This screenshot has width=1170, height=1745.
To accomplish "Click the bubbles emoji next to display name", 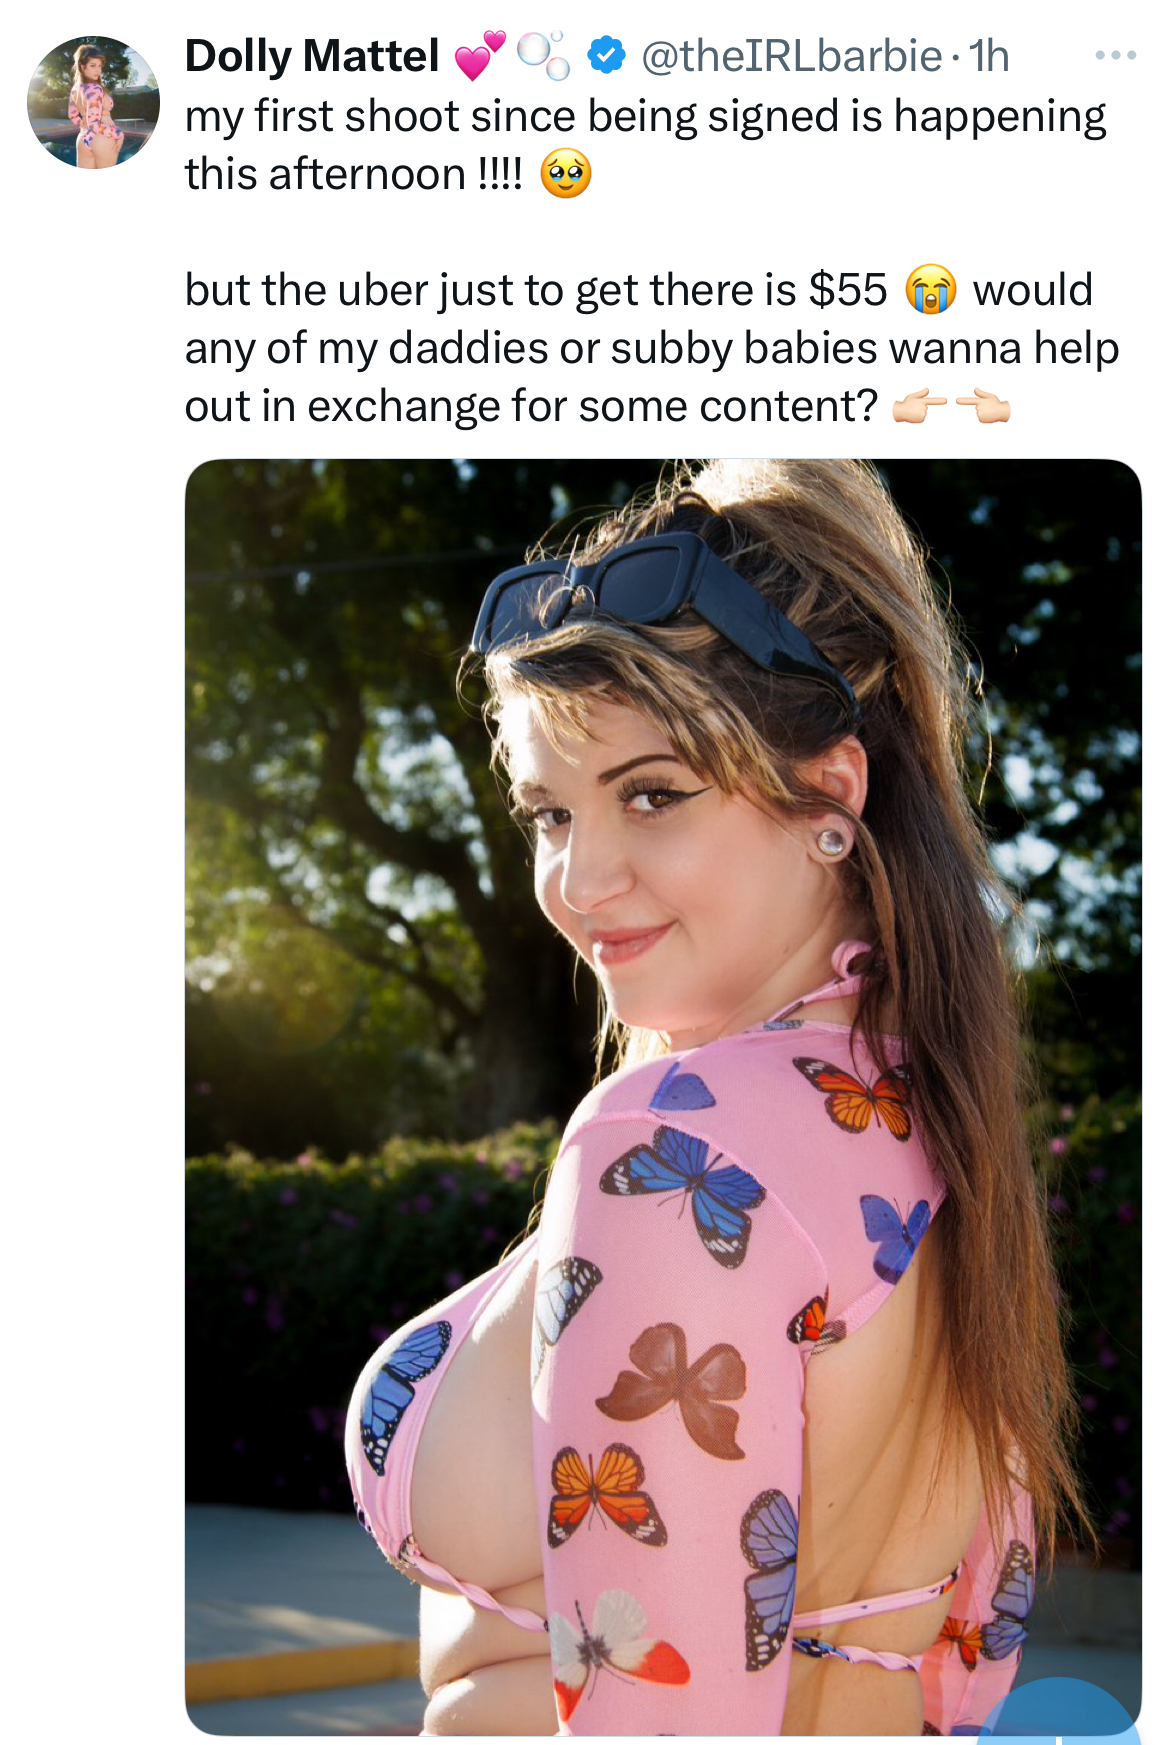I will (x=544, y=55).
